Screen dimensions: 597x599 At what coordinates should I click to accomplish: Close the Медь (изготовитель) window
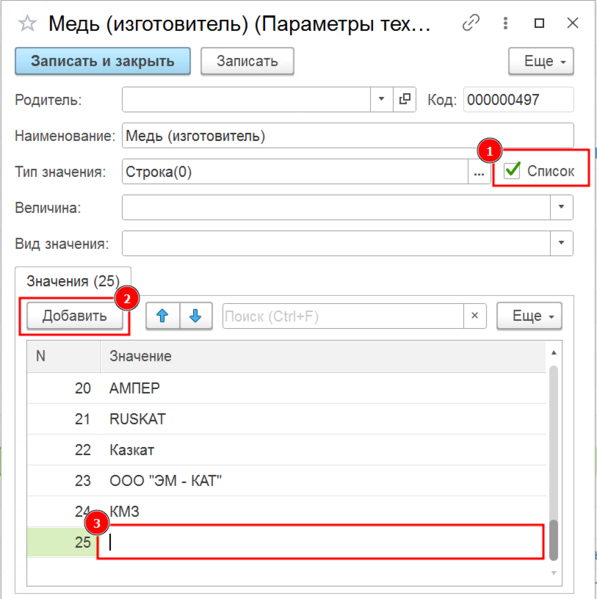[573, 23]
